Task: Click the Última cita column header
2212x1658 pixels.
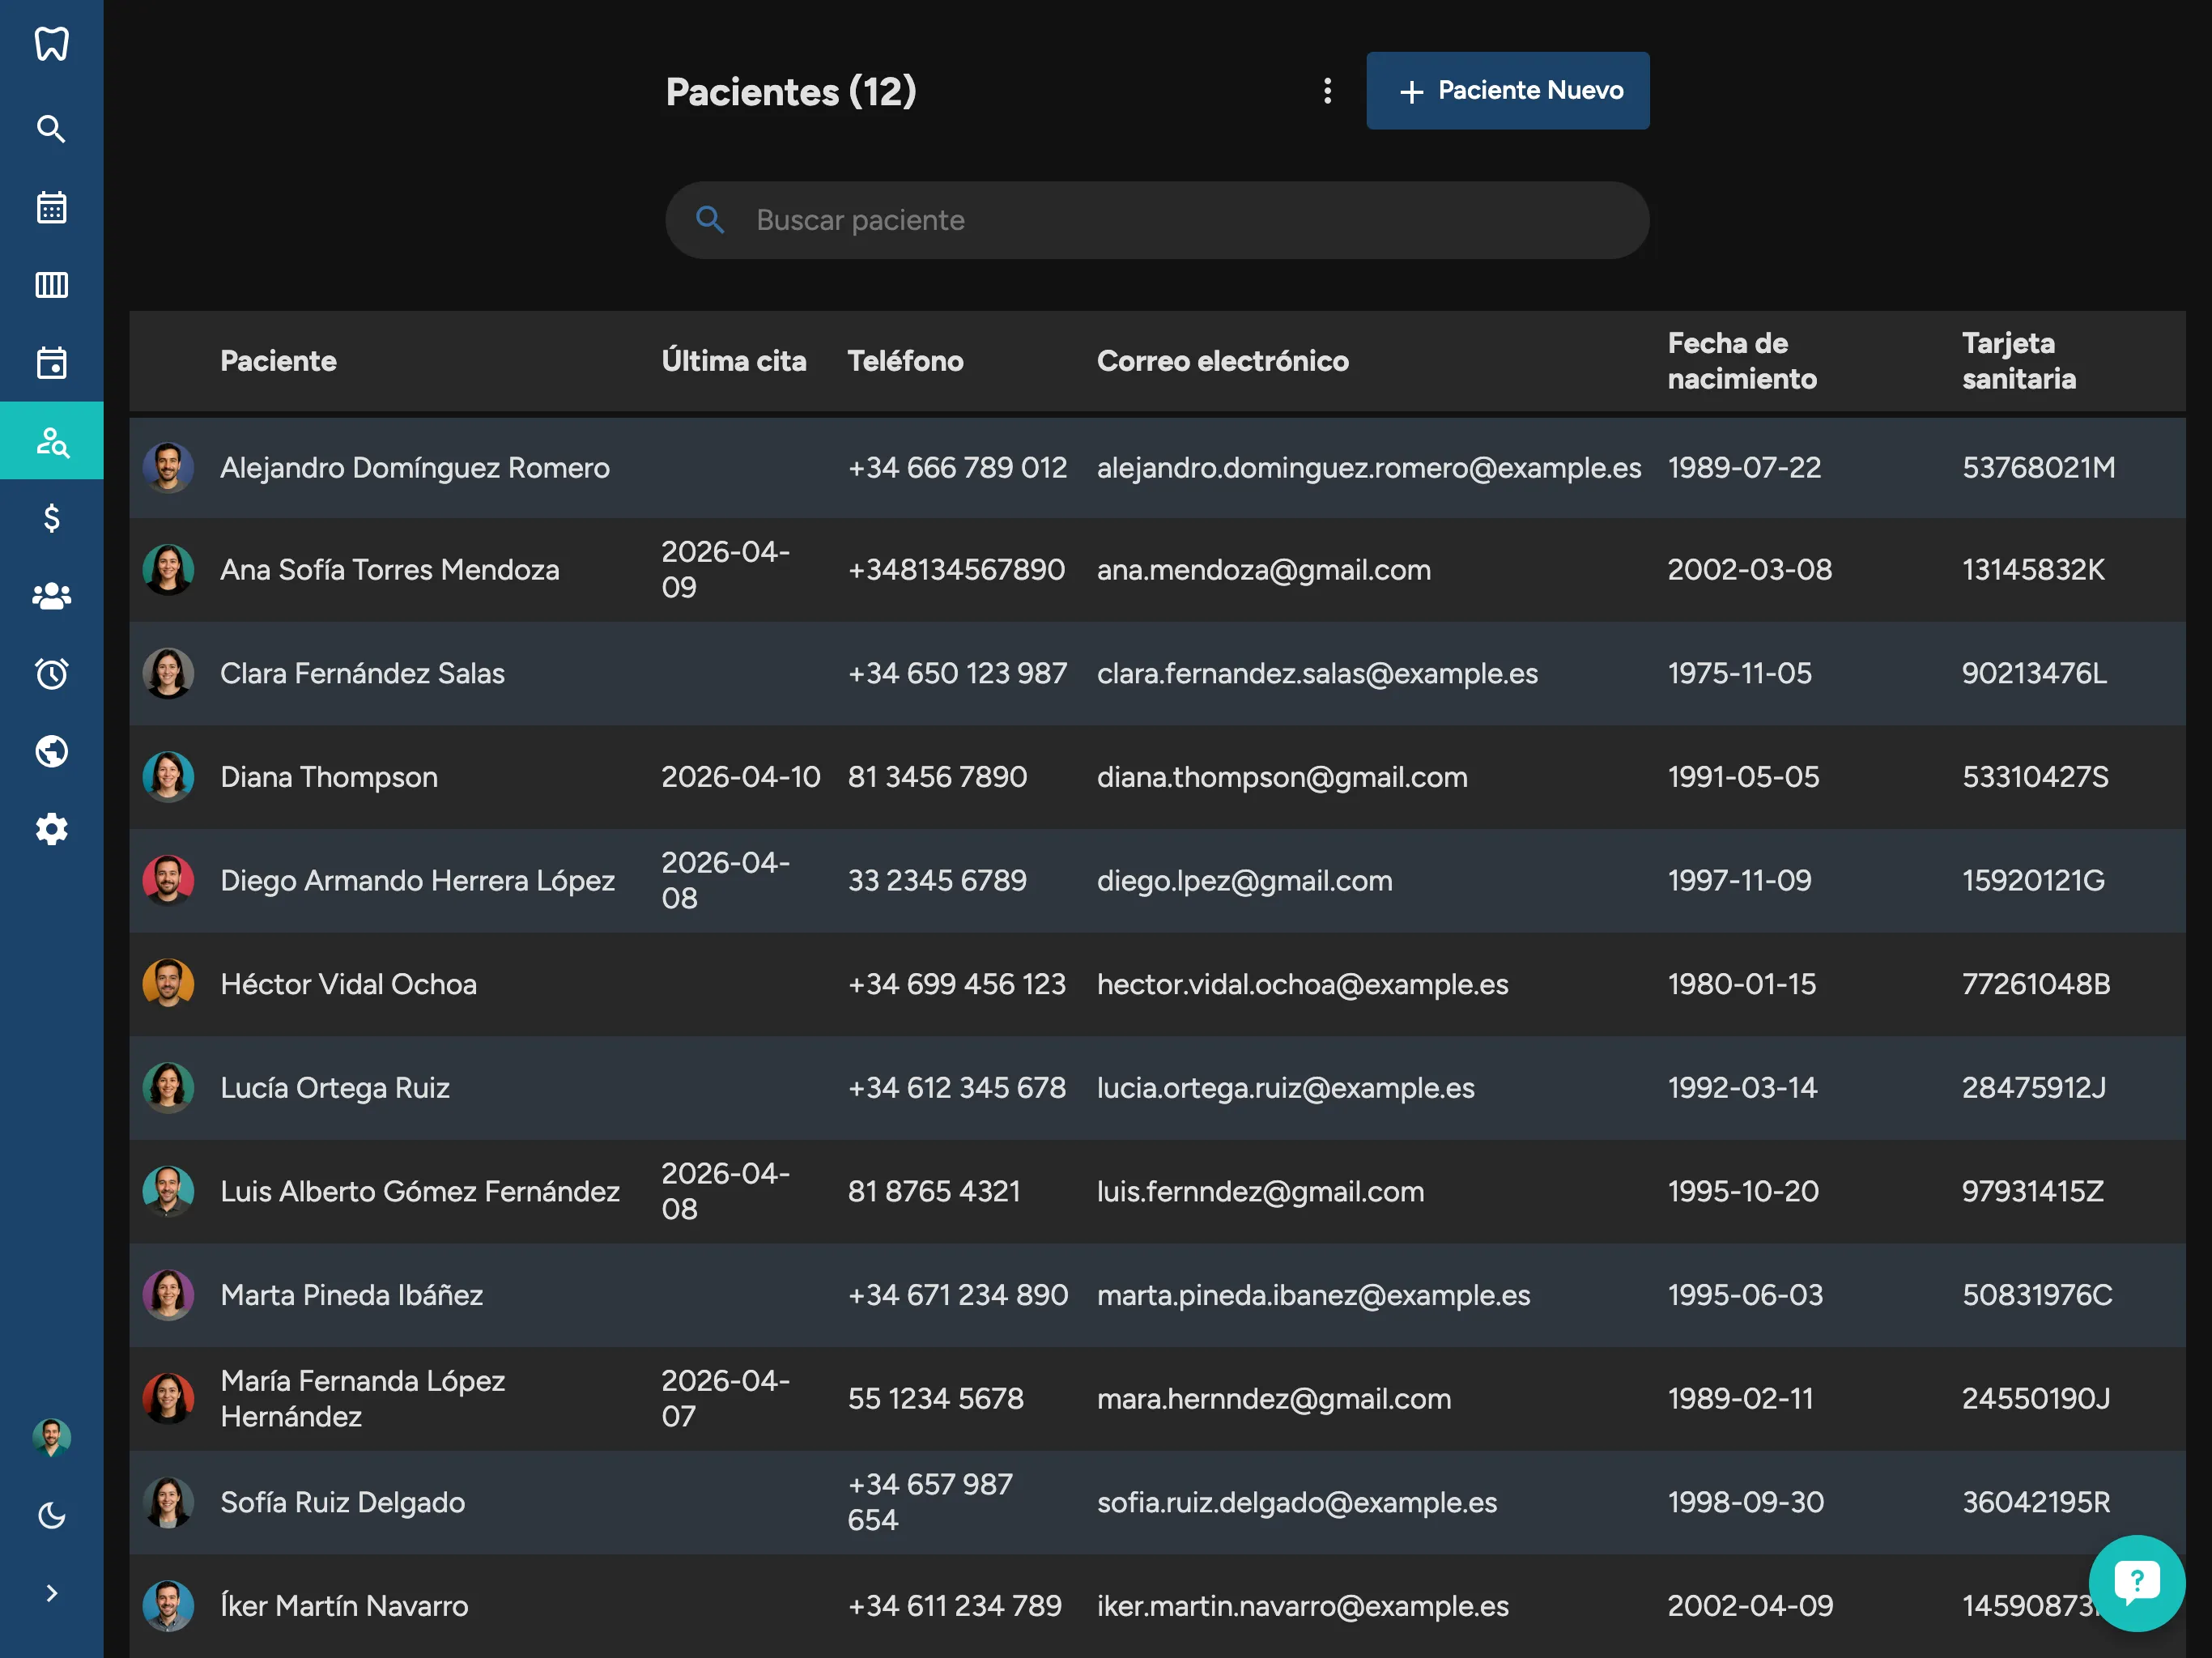Action: [733, 361]
